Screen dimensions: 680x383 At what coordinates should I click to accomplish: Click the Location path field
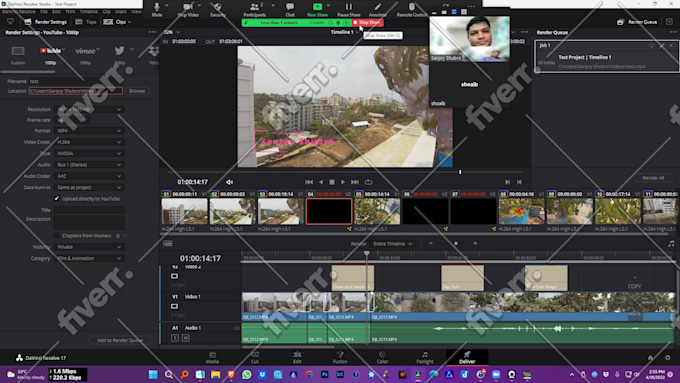76,91
